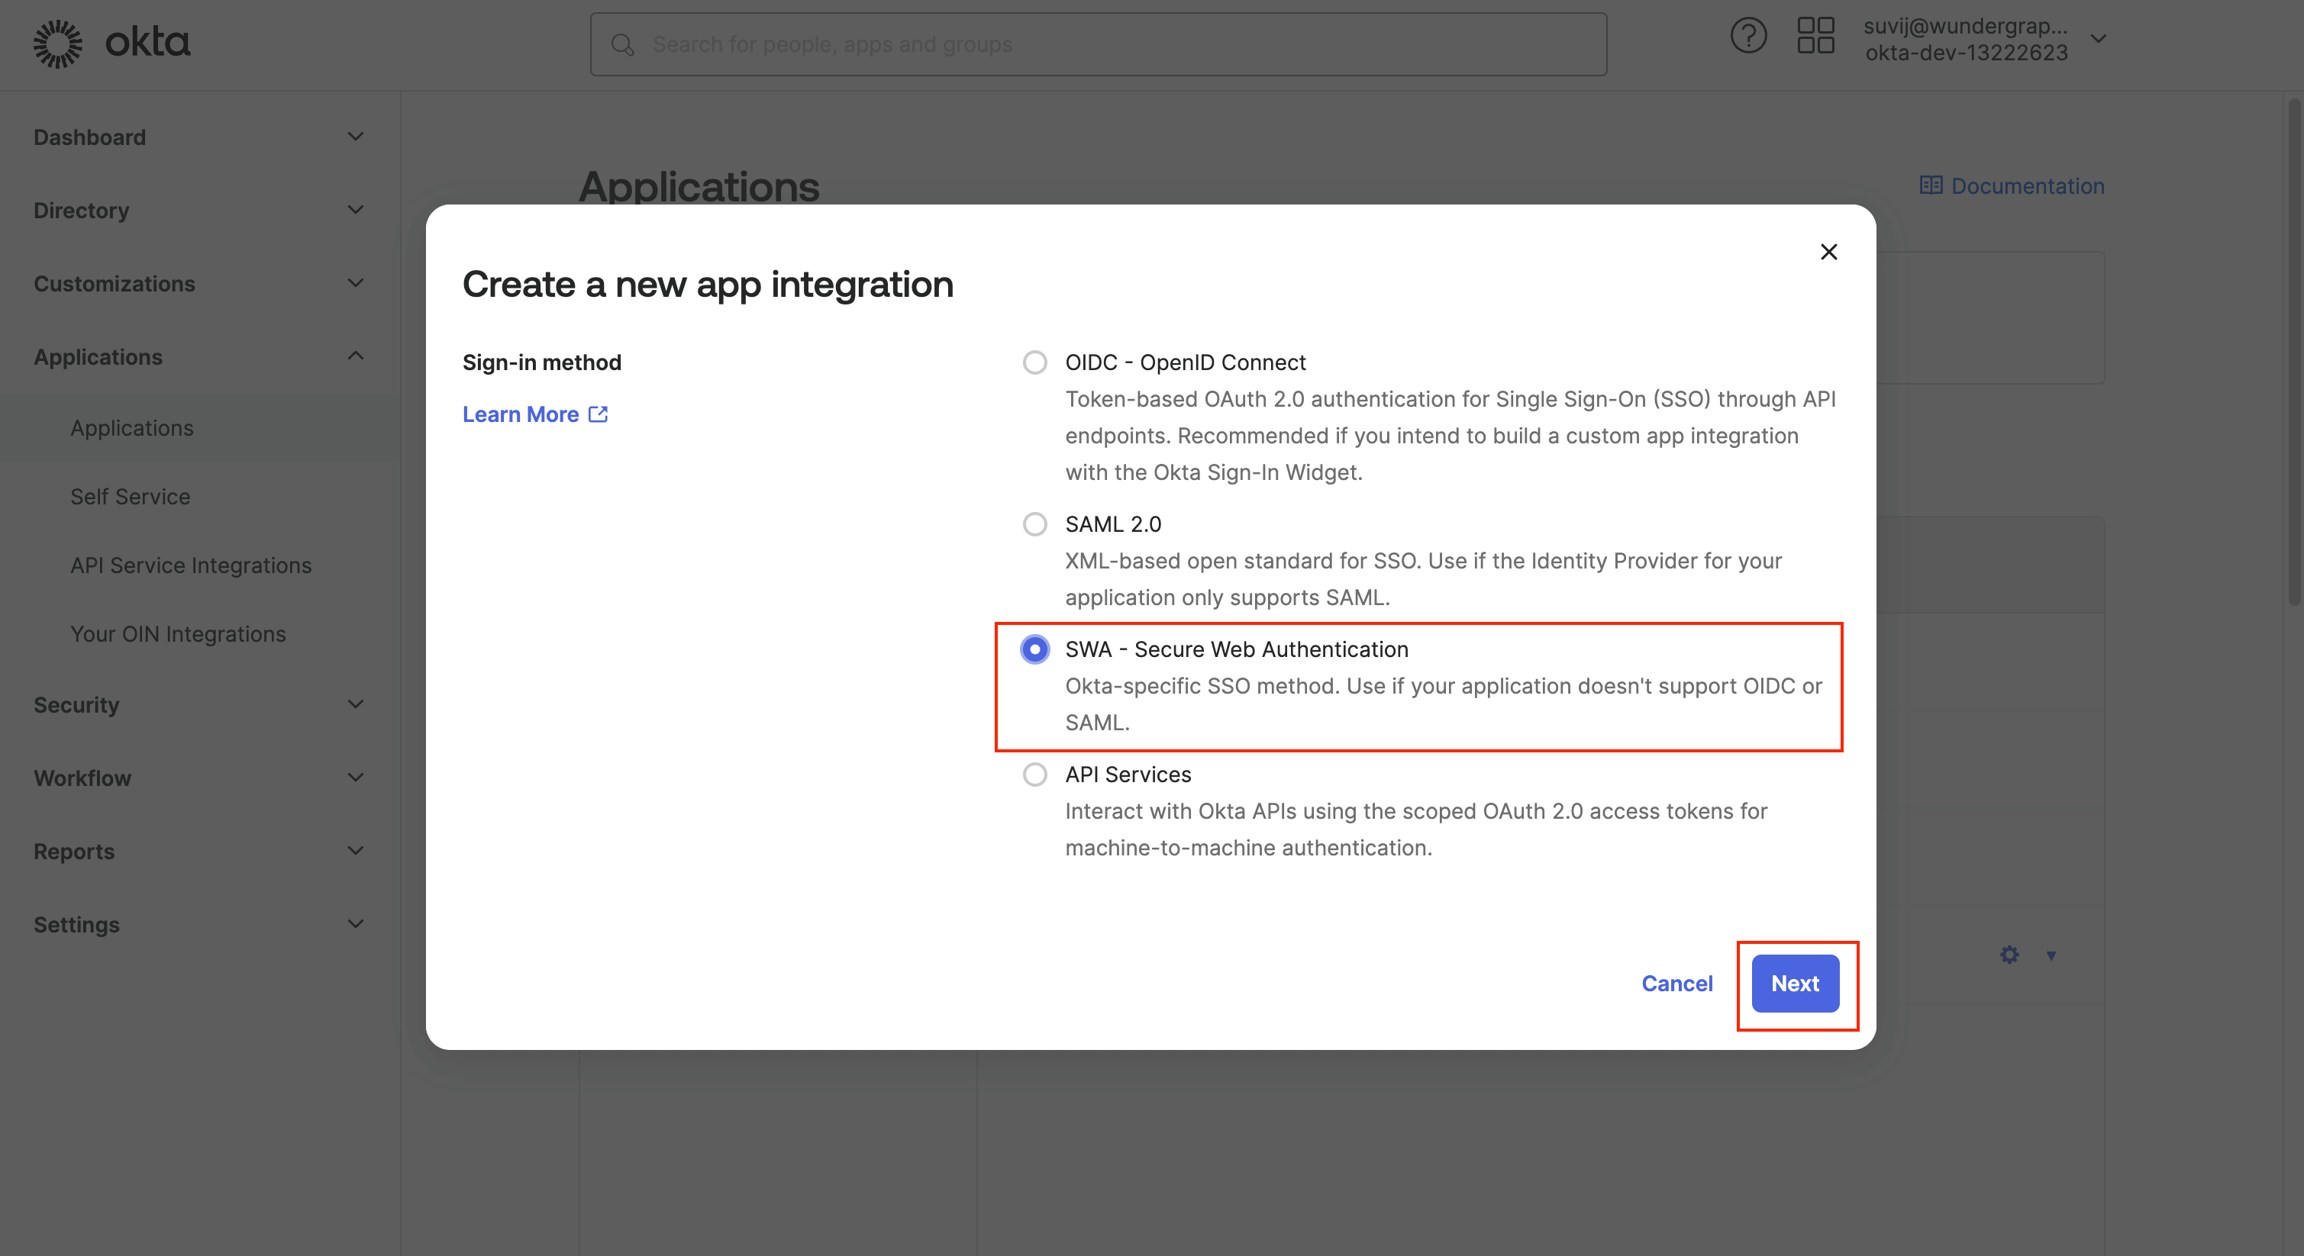Viewport: 2304px width, 1256px height.
Task: Click the search magnifier icon
Action: 623,44
